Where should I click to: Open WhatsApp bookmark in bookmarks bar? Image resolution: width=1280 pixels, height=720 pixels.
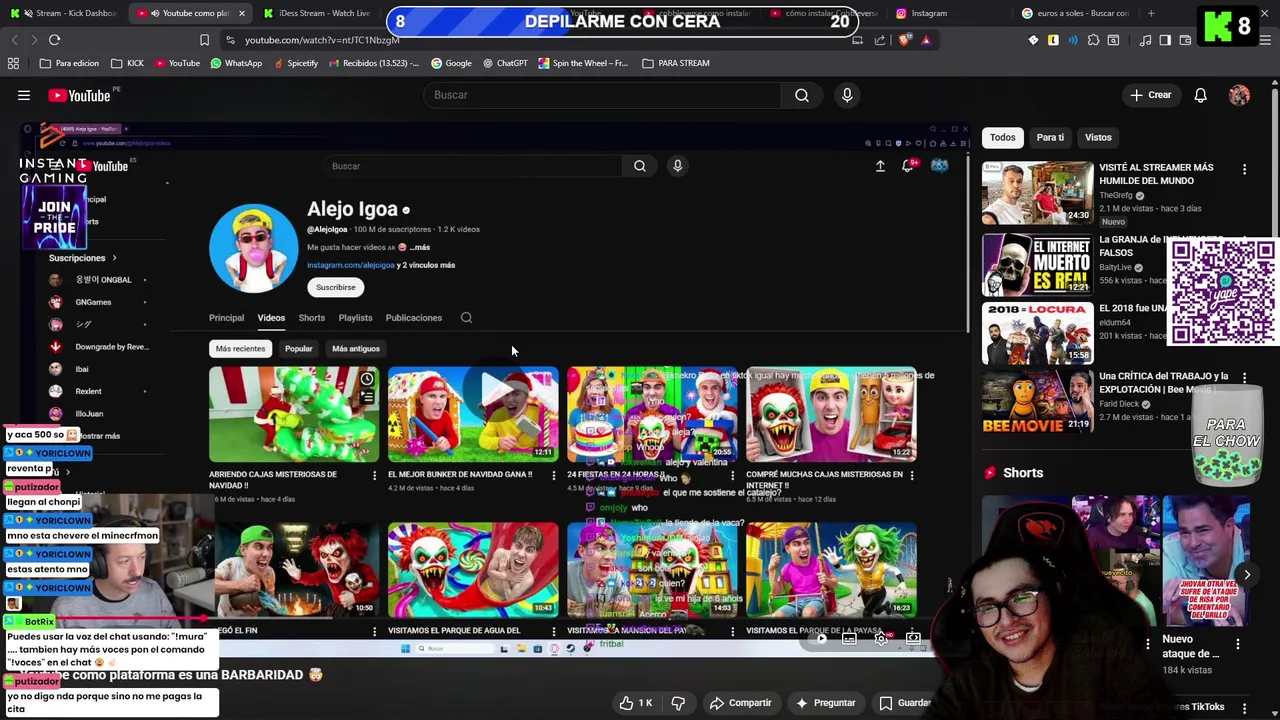point(236,63)
